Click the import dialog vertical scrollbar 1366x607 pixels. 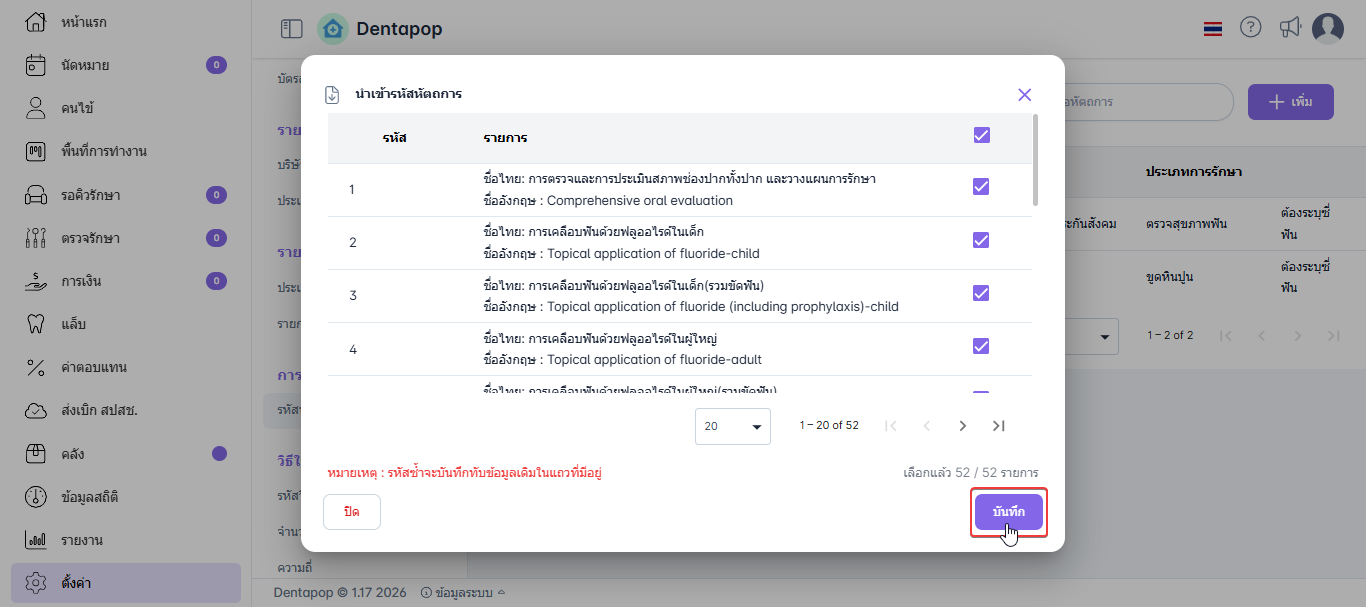[1035, 160]
